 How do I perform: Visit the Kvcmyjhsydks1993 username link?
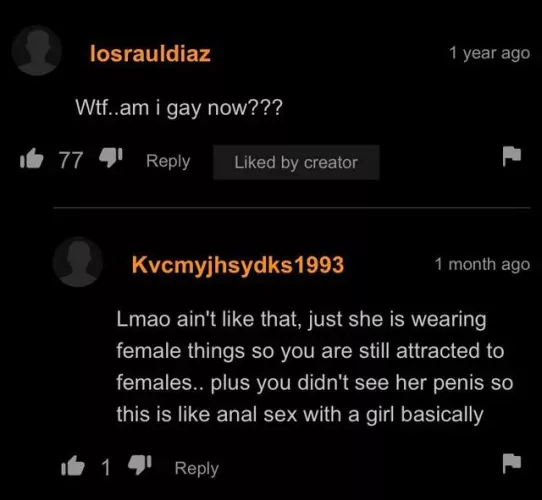238,265
